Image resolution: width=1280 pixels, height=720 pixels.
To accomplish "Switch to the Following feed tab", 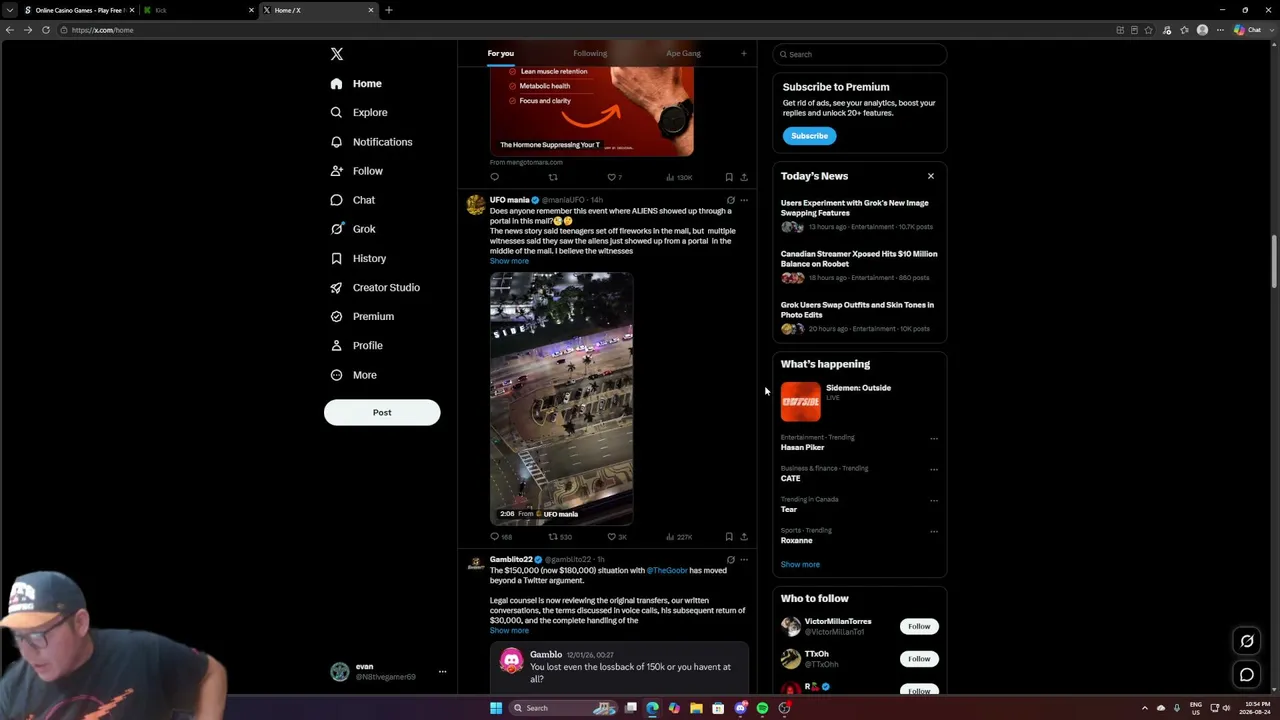I will pos(590,54).
